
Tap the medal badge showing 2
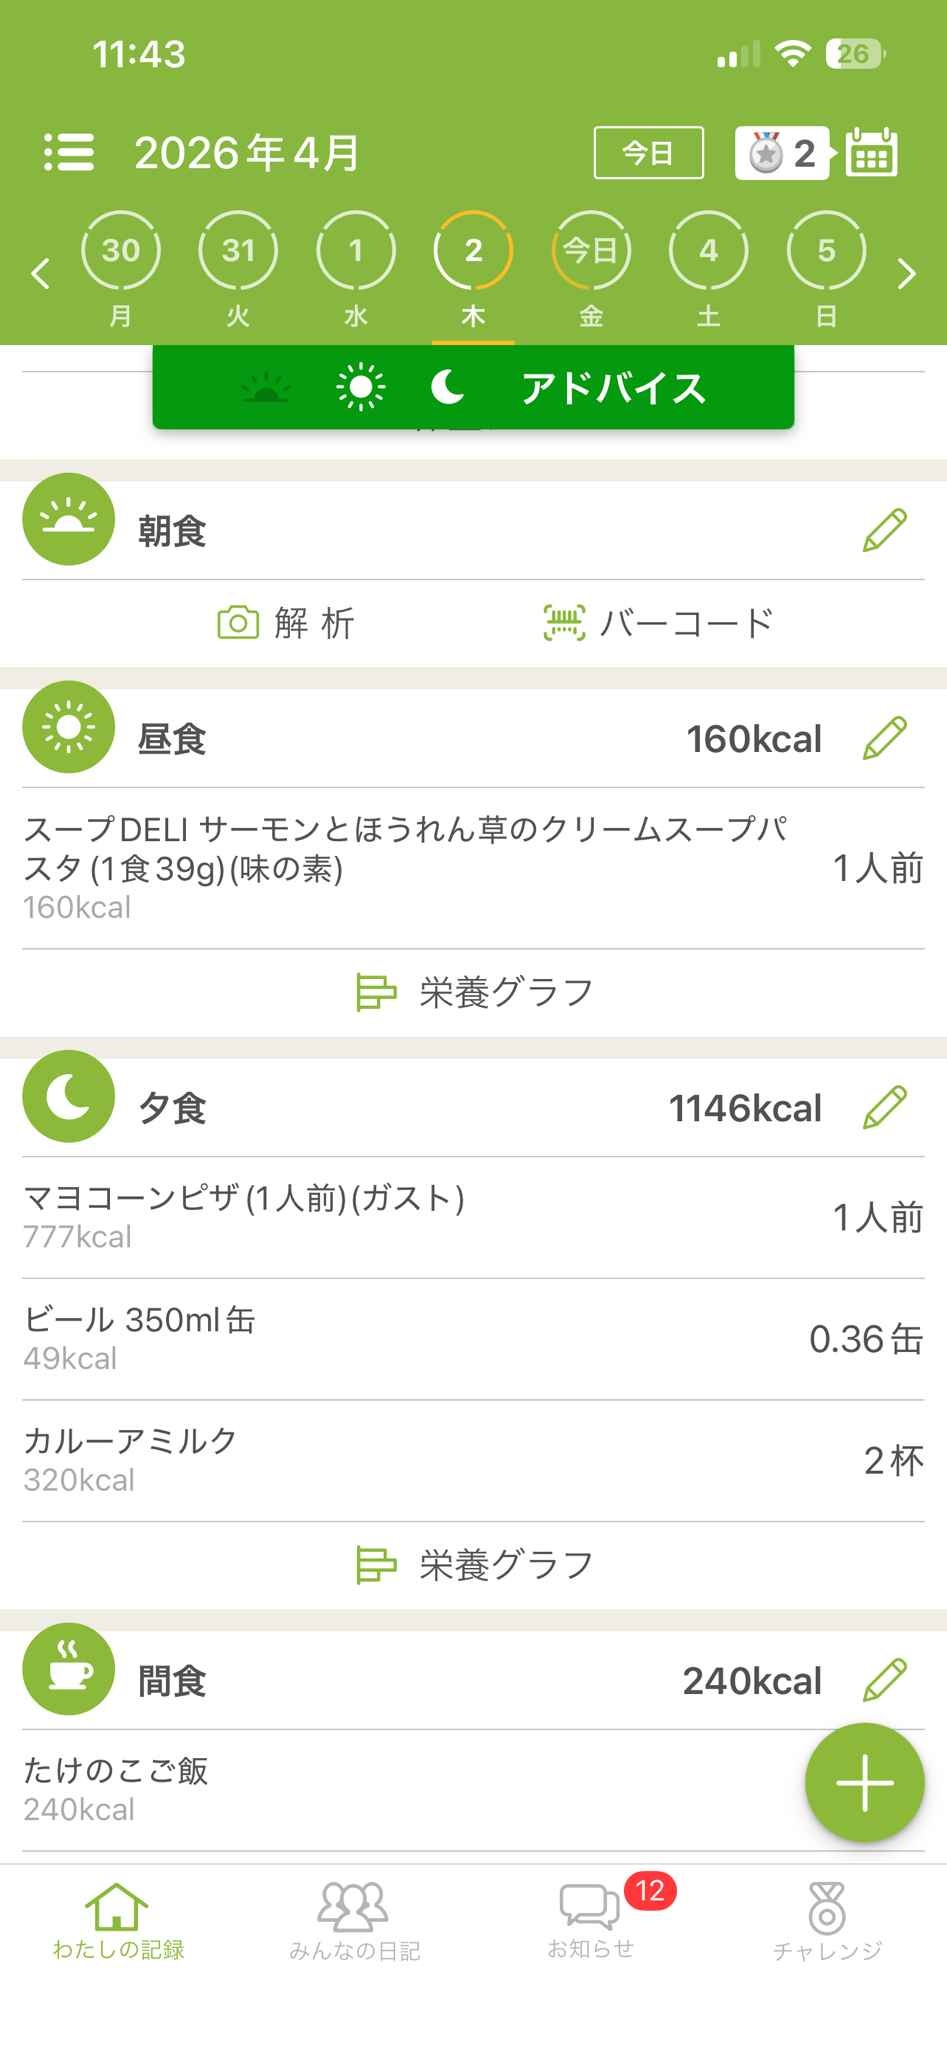(x=782, y=153)
